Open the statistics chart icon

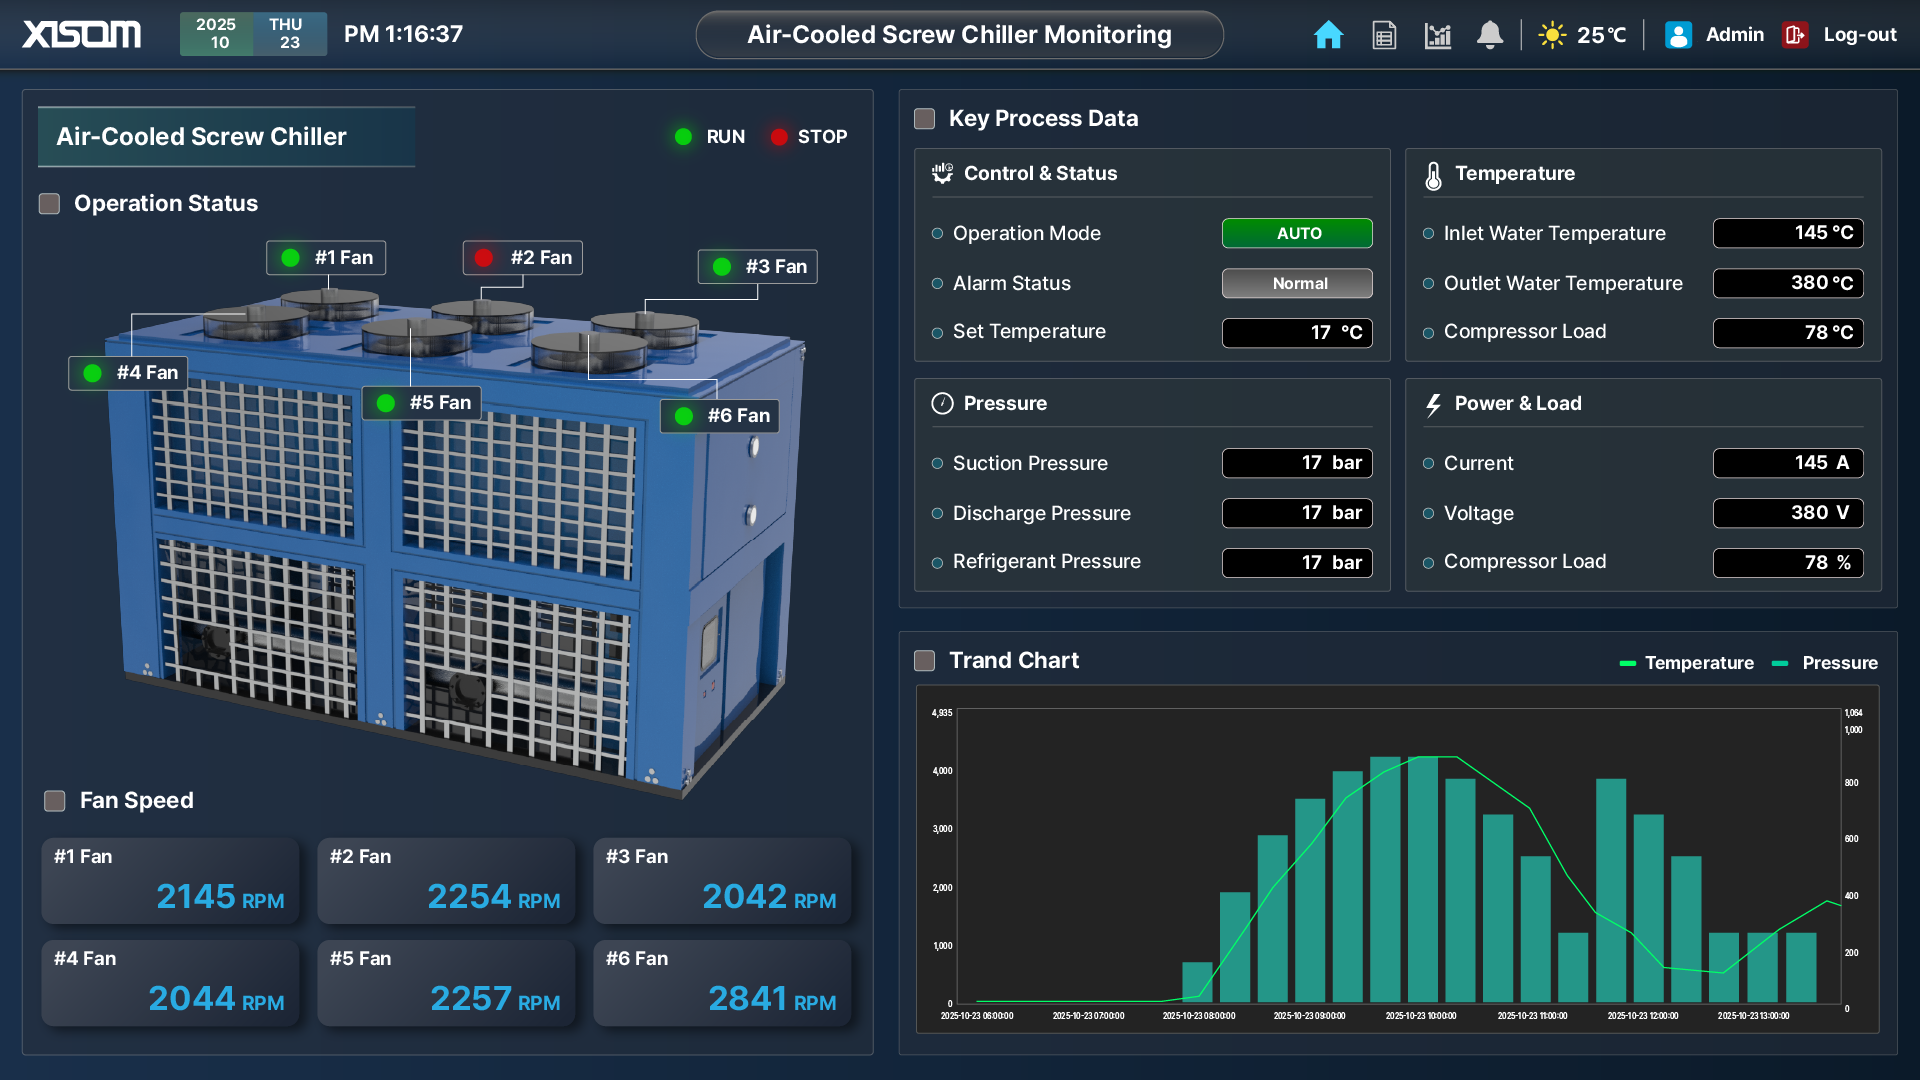[x=1437, y=34]
